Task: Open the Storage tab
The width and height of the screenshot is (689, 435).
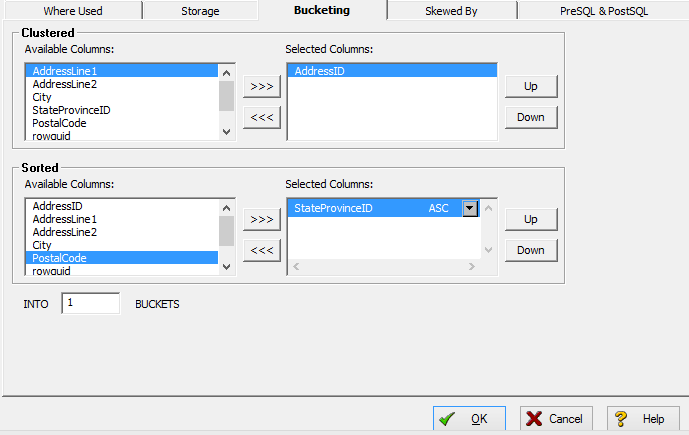Action: tap(200, 11)
